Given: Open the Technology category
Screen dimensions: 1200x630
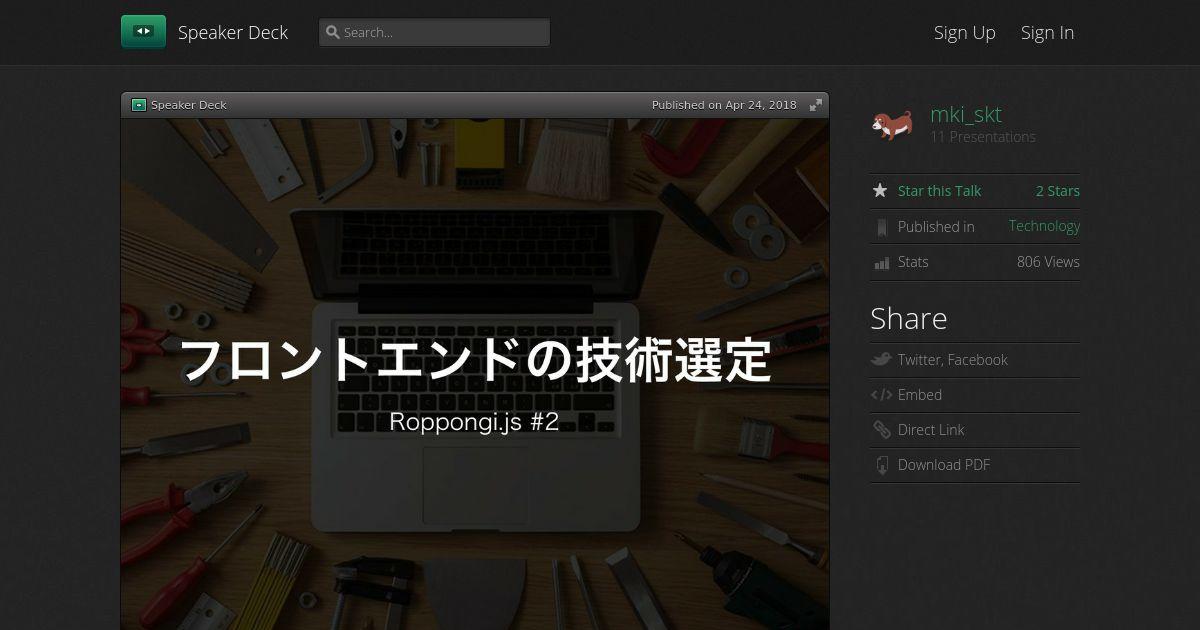Looking at the screenshot, I should (1044, 226).
